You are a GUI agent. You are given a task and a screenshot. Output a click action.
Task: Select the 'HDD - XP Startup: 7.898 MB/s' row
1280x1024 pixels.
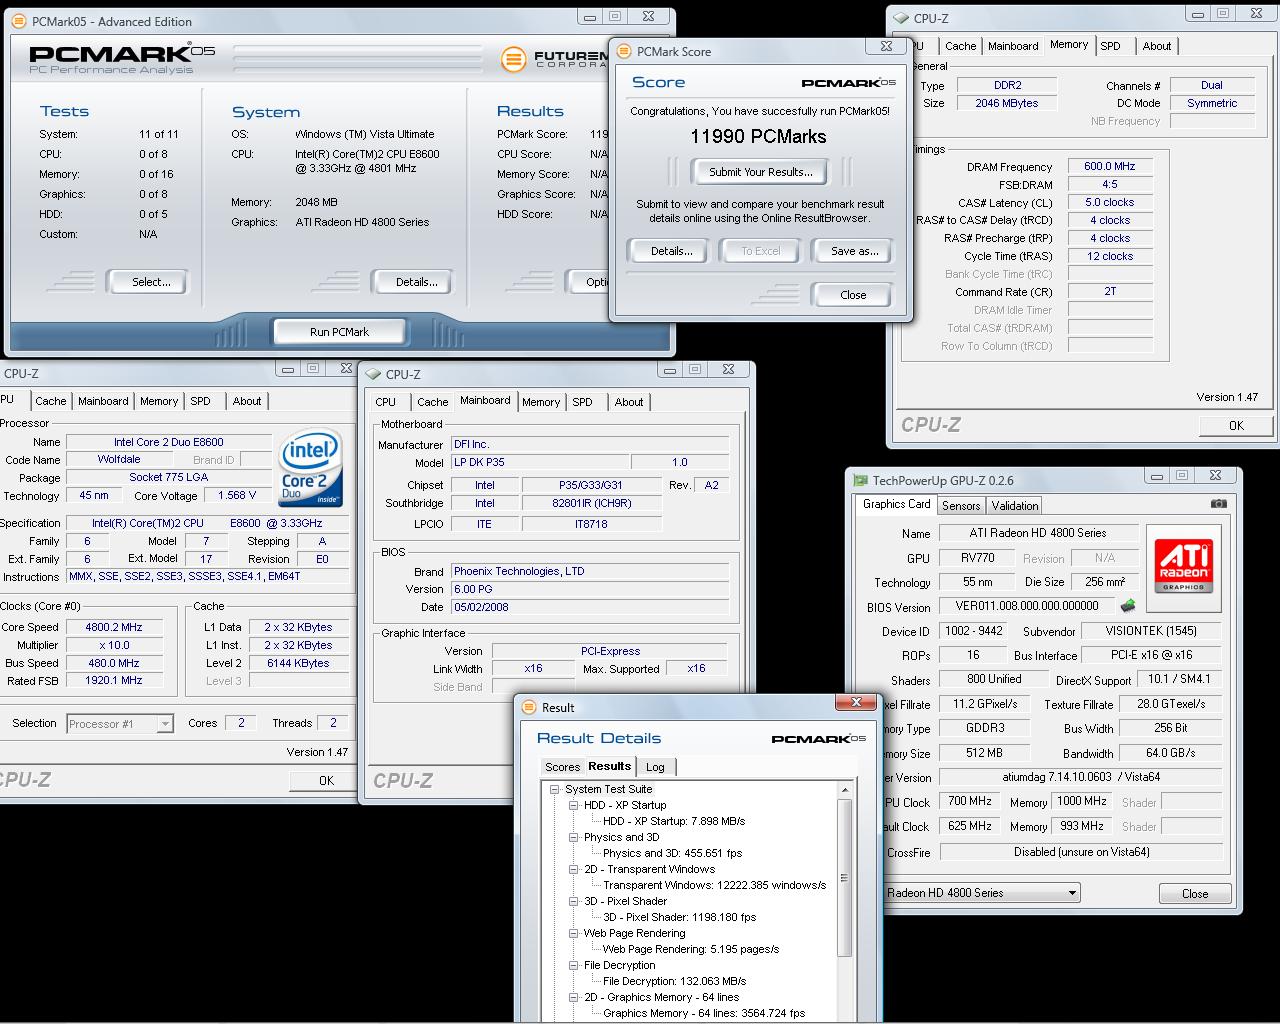pos(673,821)
